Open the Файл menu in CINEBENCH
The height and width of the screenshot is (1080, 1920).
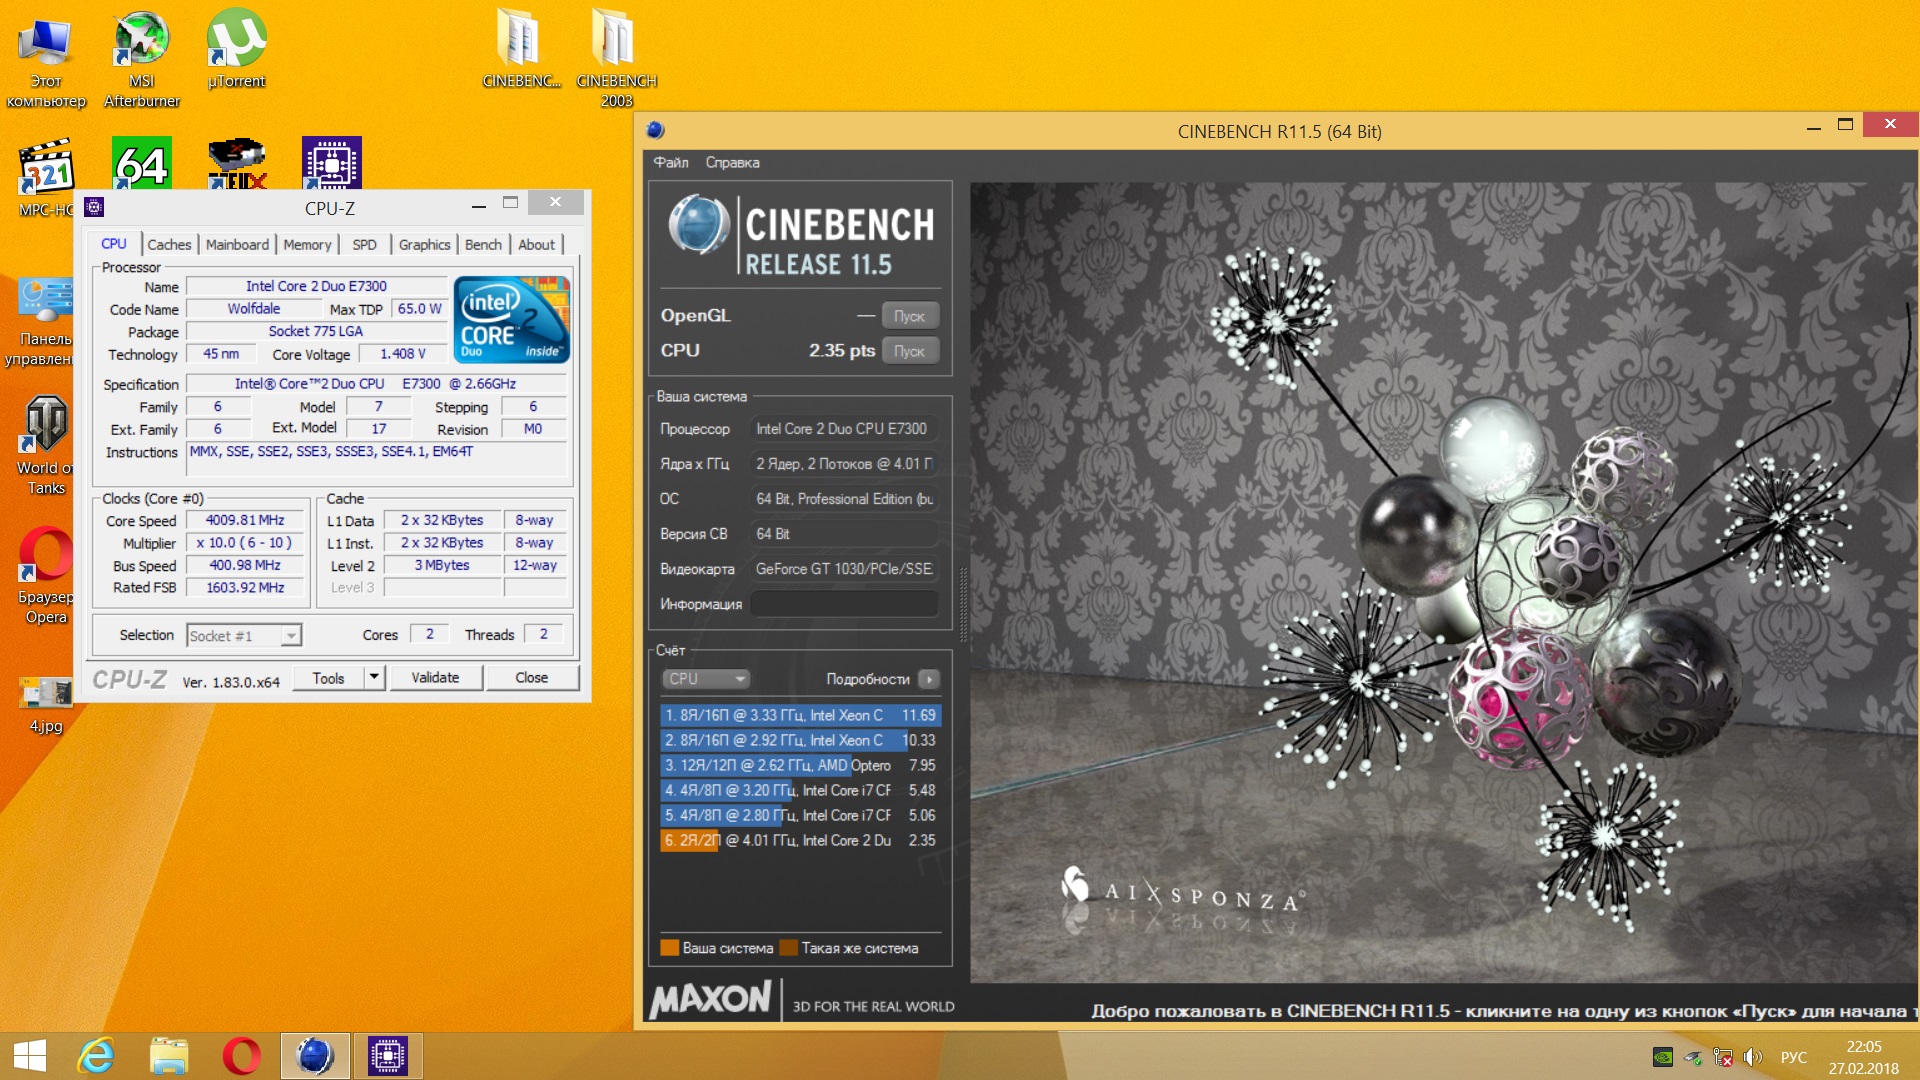tap(671, 162)
